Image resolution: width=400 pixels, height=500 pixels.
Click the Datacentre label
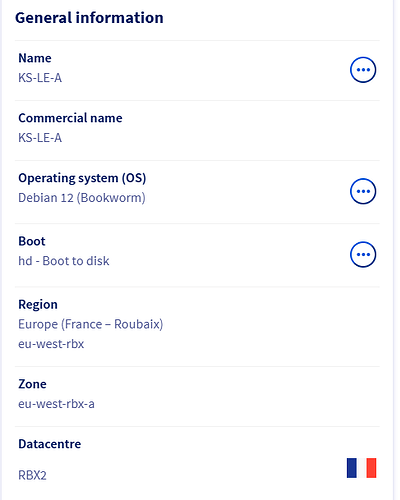click(50, 444)
